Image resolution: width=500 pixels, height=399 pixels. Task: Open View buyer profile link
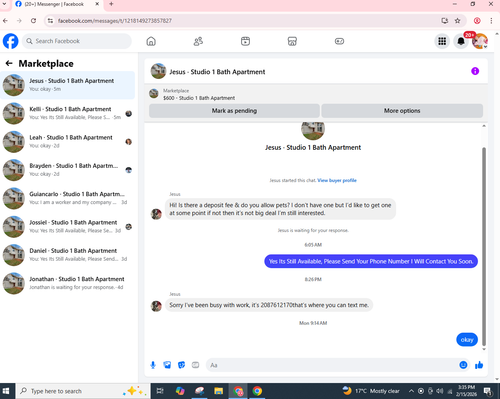click(x=337, y=180)
